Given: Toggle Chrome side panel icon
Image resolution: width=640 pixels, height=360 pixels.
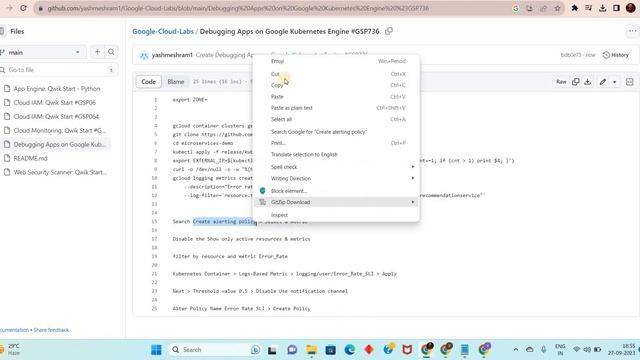Looking at the screenshot, I should click(616, 8).
